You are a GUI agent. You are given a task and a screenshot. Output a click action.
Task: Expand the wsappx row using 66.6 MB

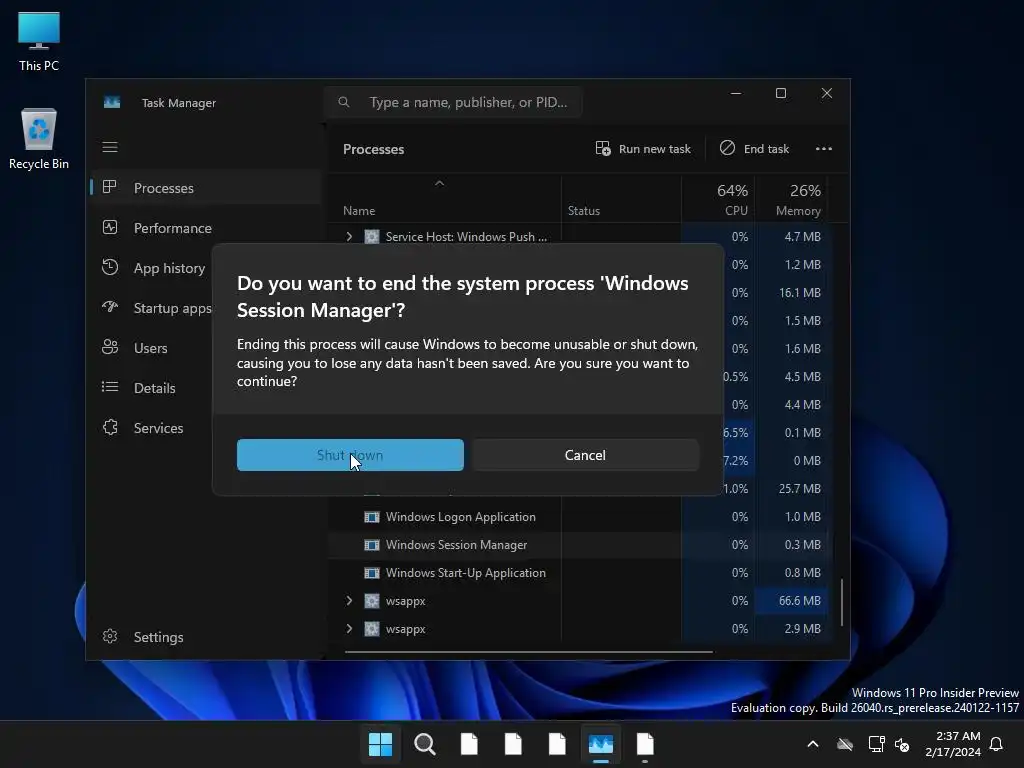[349, 601]
